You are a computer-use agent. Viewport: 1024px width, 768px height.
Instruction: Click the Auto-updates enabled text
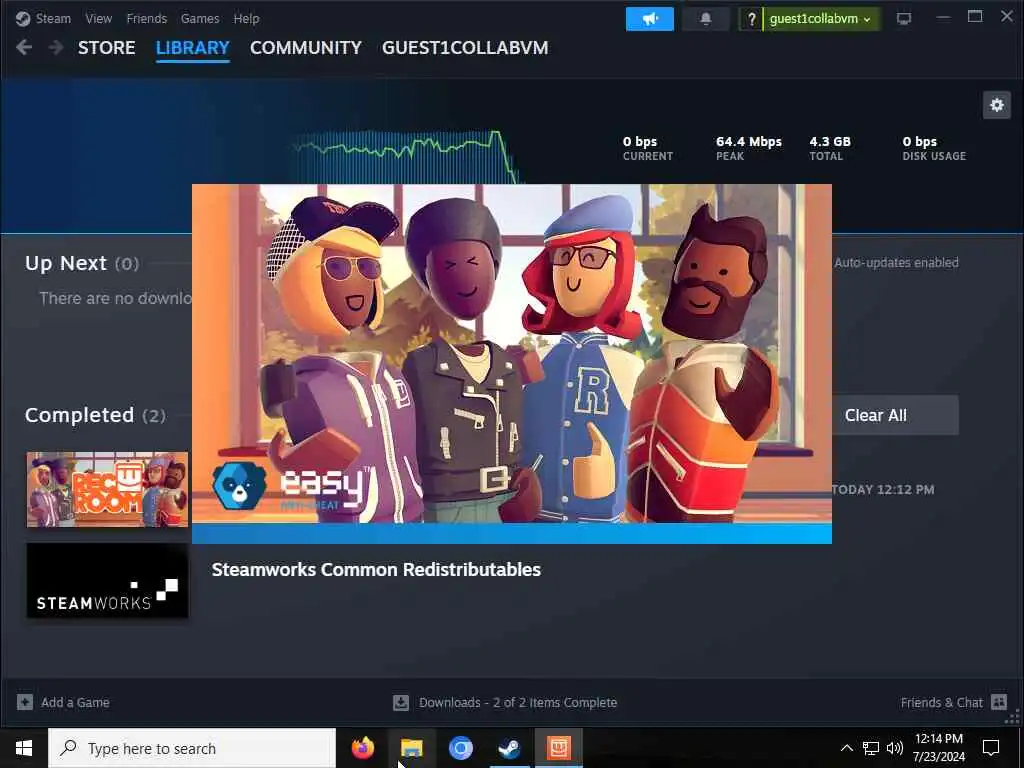[x=896, y=263]
